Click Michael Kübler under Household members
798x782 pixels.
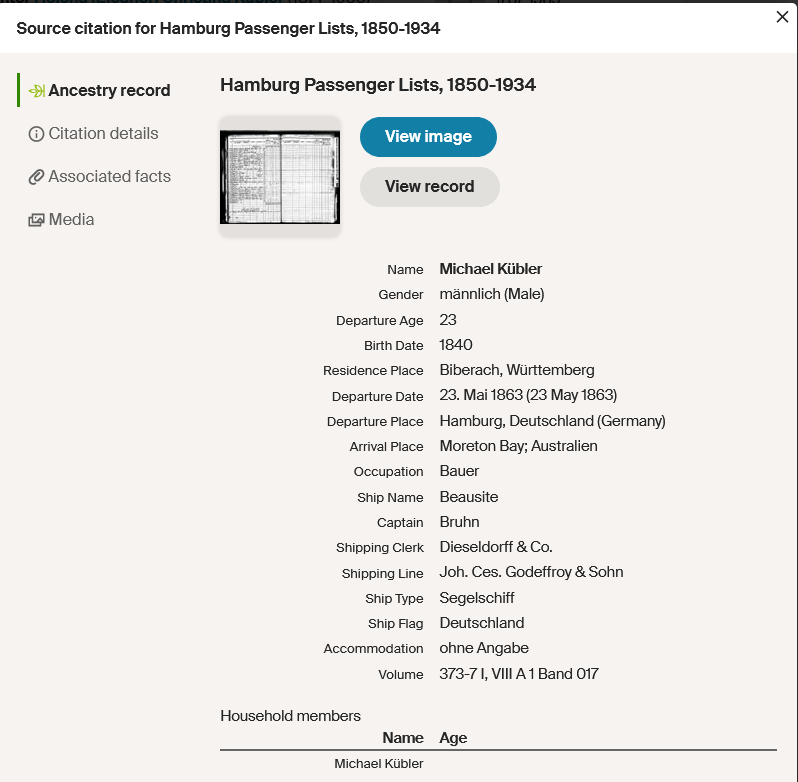[x=379, y=764]
